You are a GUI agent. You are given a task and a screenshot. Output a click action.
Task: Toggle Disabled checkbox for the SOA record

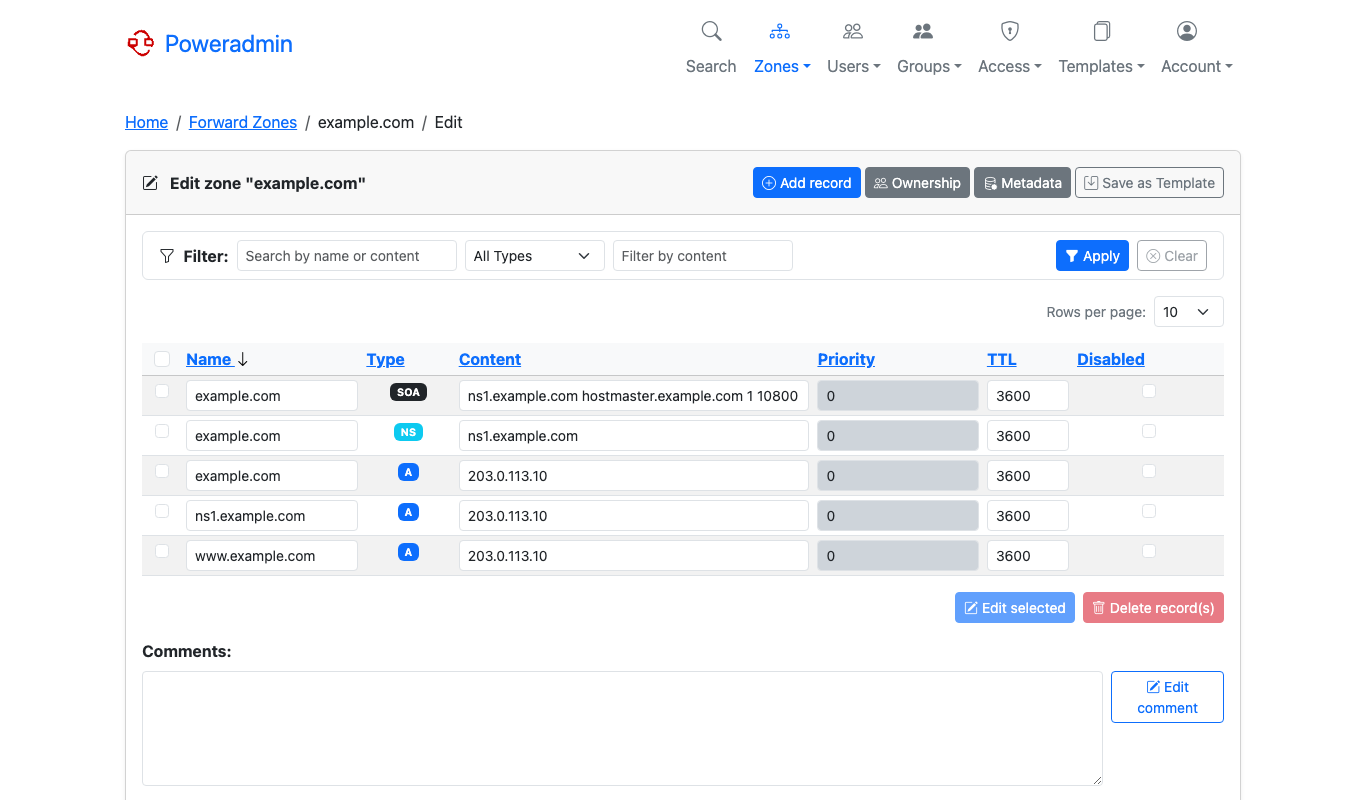[x=1149, y=391]
